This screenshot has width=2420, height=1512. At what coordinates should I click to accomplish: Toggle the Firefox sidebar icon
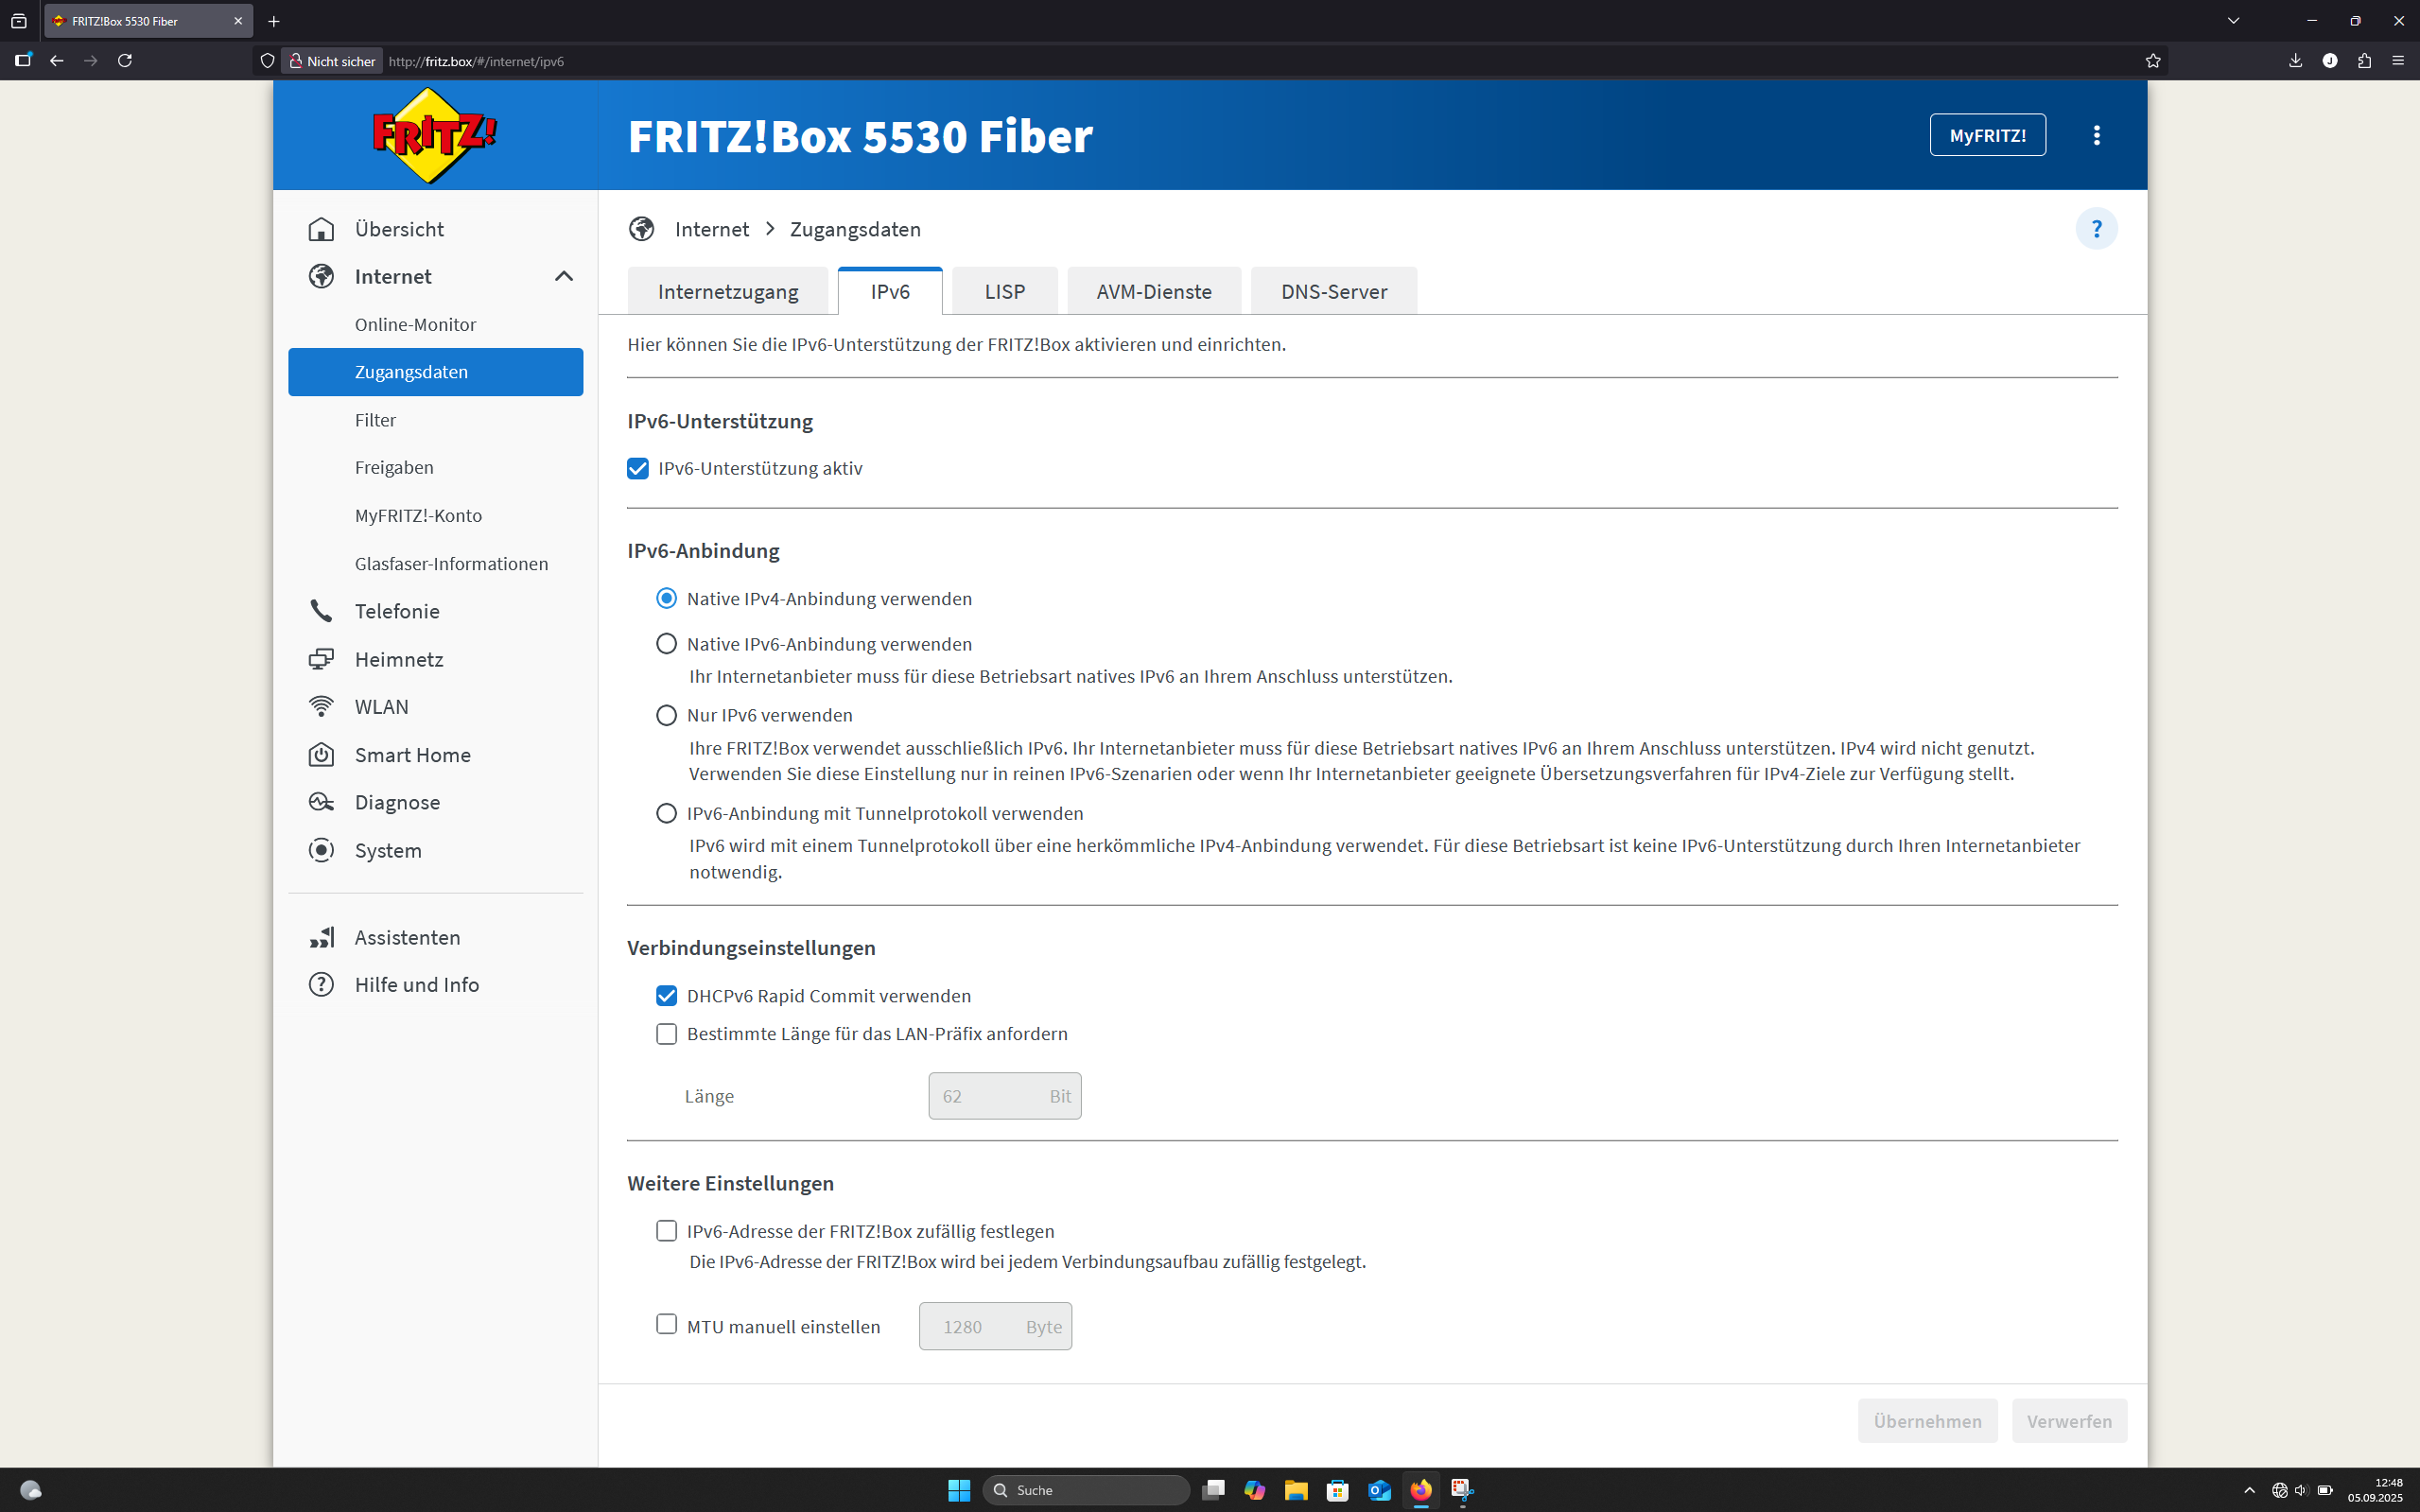pyautogui.click(x=23, y=61)
